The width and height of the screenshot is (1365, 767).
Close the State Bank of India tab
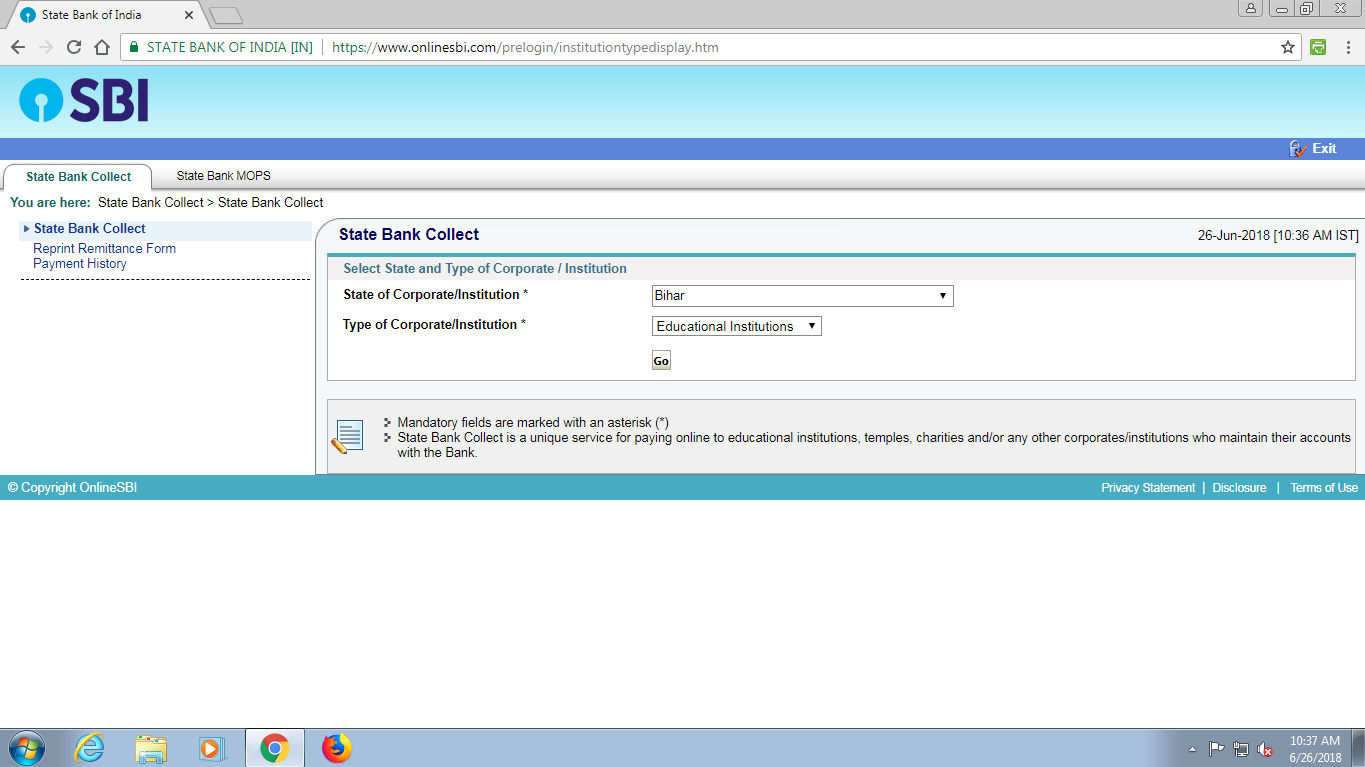pos(189,15)
